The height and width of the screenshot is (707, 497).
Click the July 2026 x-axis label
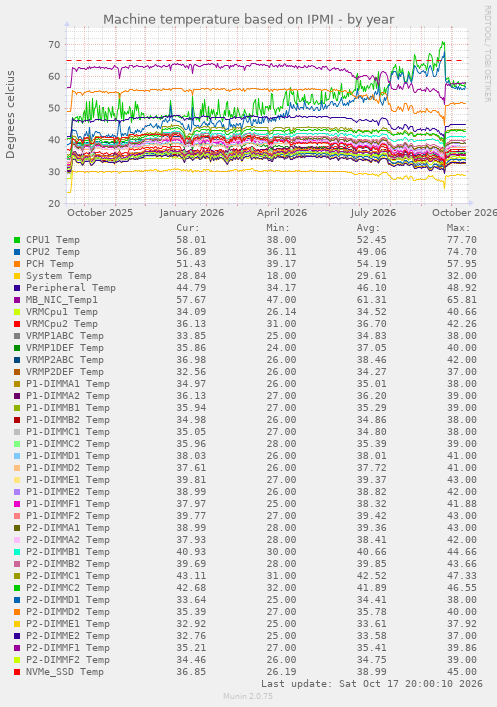coord(373,212)
